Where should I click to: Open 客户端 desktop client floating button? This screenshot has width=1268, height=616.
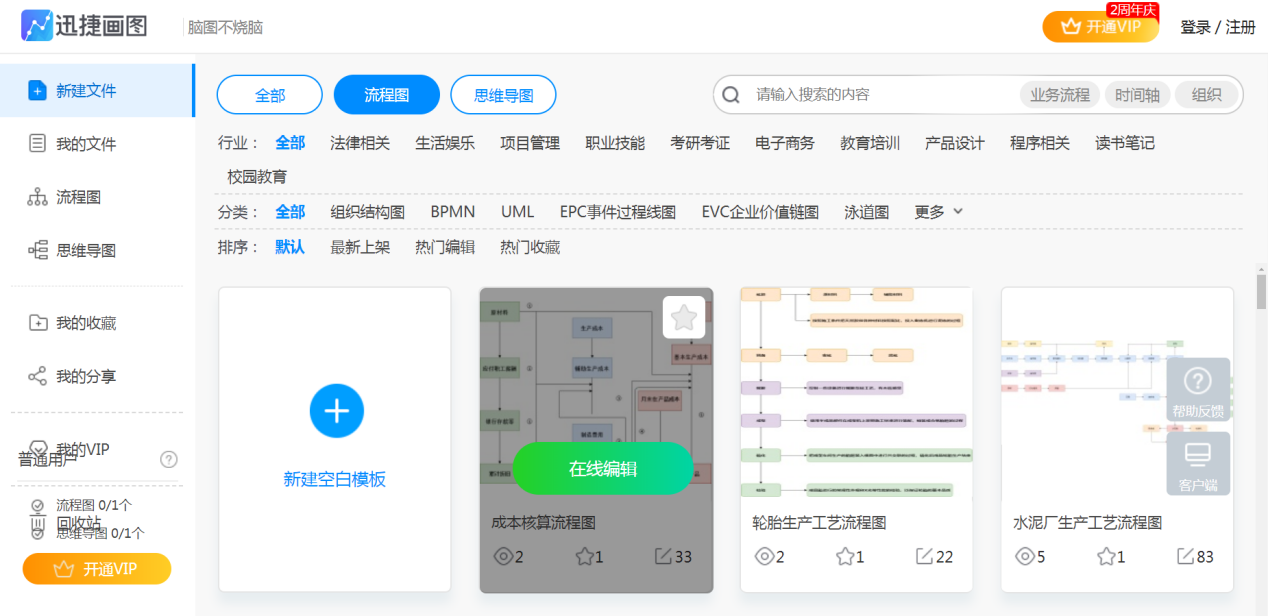pyautogui.click(x=1198, y=463)
